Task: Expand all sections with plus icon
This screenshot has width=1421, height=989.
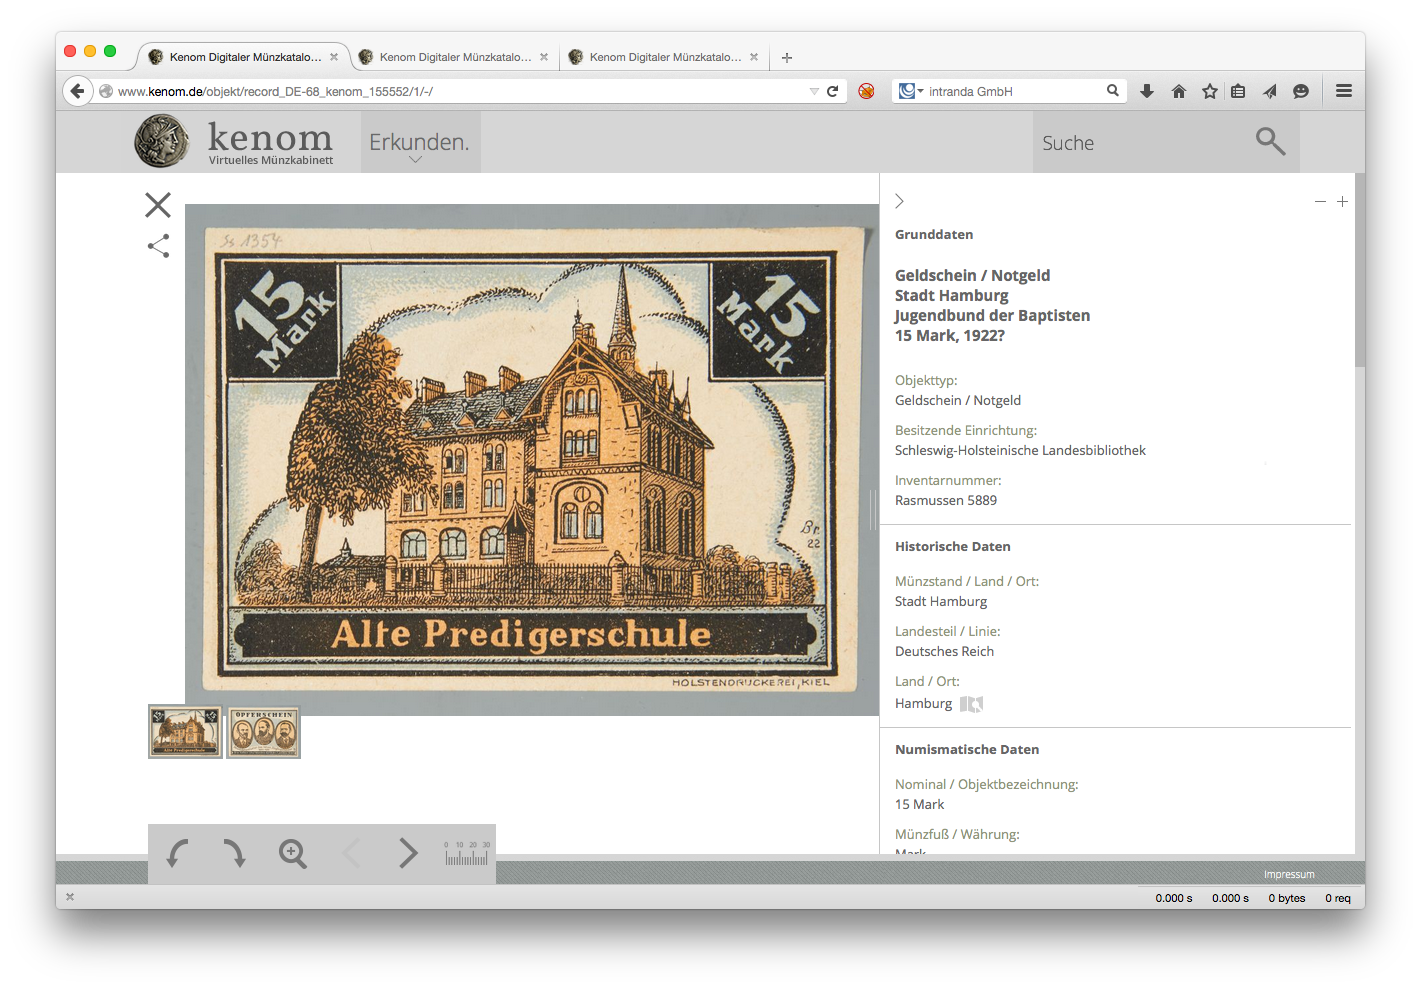Action: pyautogui.click(x=1342, y=202)
